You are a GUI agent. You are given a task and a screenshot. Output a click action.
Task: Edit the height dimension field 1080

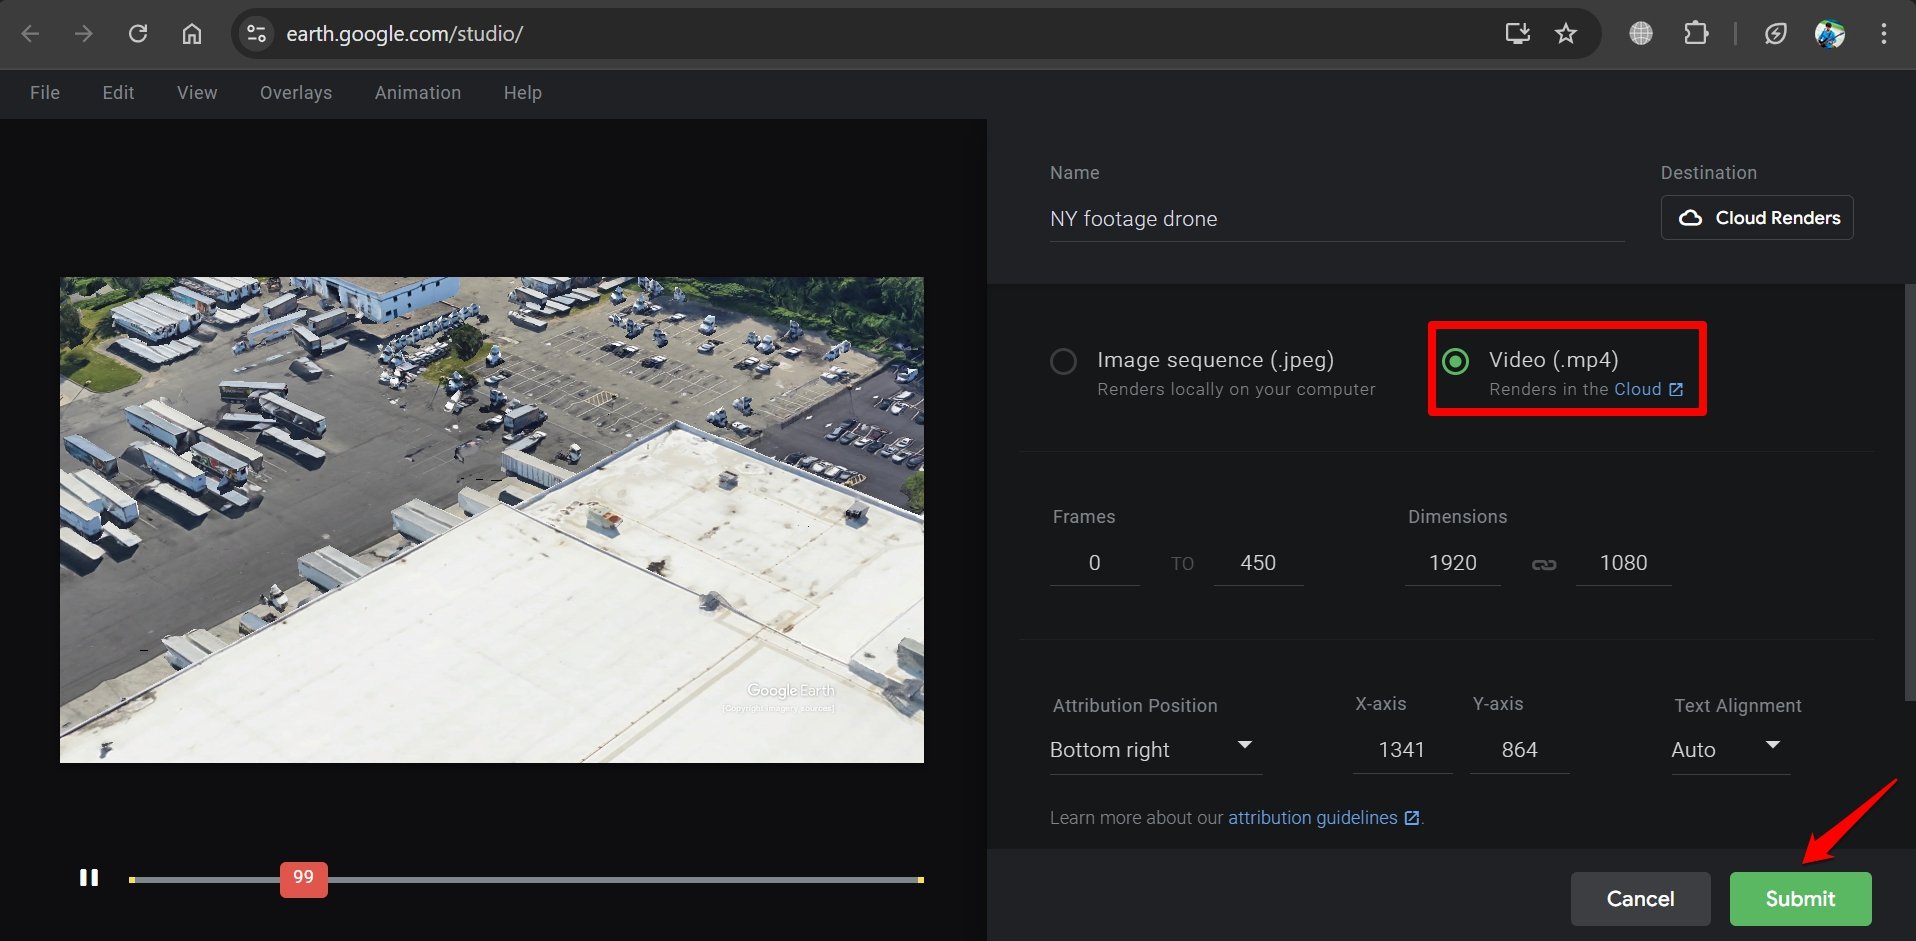(x=1623, y=563)
